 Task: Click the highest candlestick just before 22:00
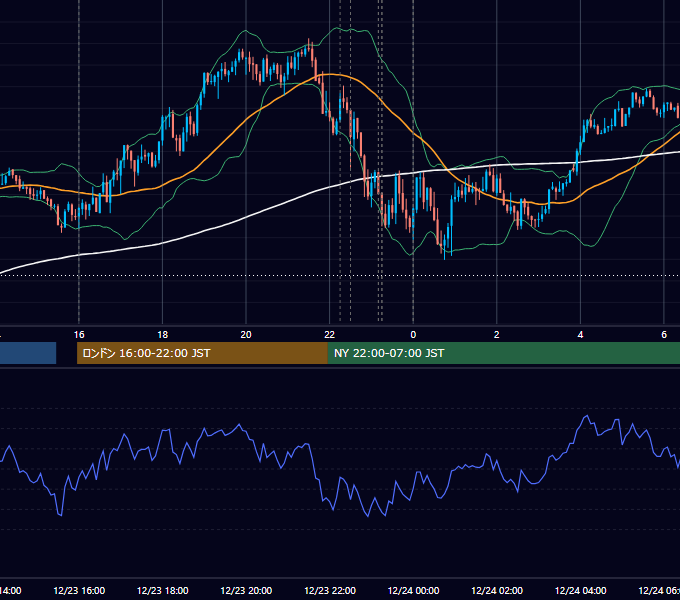point(309,46)
